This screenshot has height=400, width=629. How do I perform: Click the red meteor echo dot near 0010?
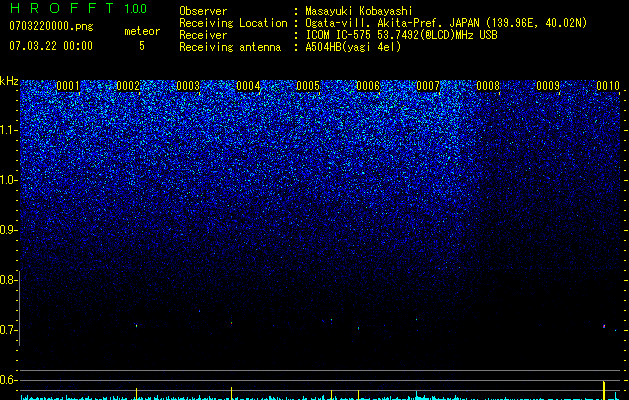tap(604, 326)
